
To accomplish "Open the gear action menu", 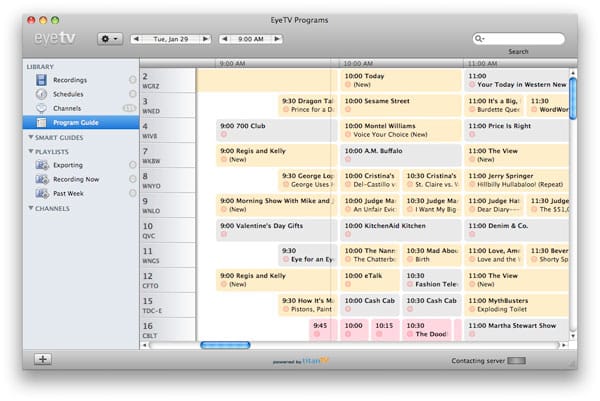I will pyautogui.click(x=110, y=39).
